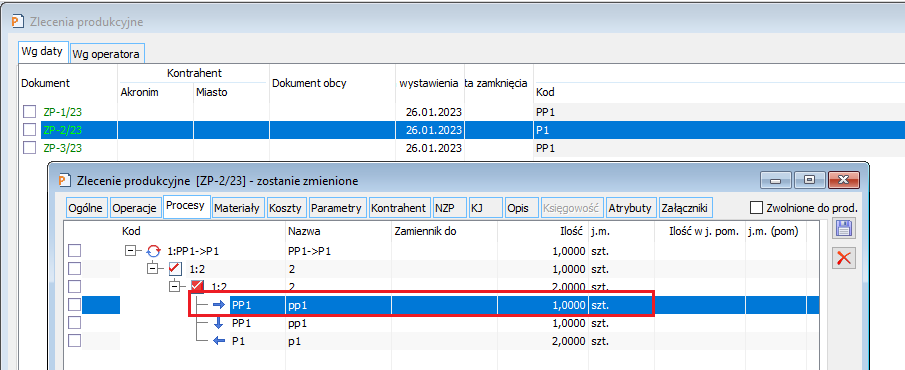This screenshot has height=370, width=905.
Task: Click the red circular process icon for 1:PP1->P1
Action: pyautogui.click(x=153, y=251)
